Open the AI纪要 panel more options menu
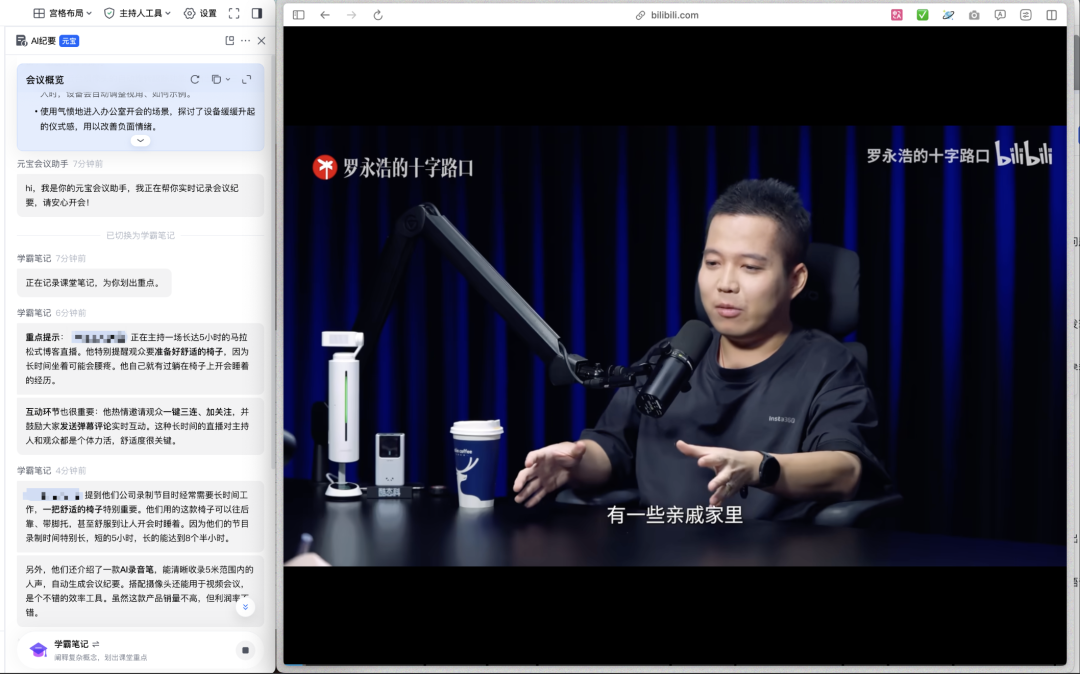The width and height of the screenshot is (1080, 674). [x=244, y=40]
